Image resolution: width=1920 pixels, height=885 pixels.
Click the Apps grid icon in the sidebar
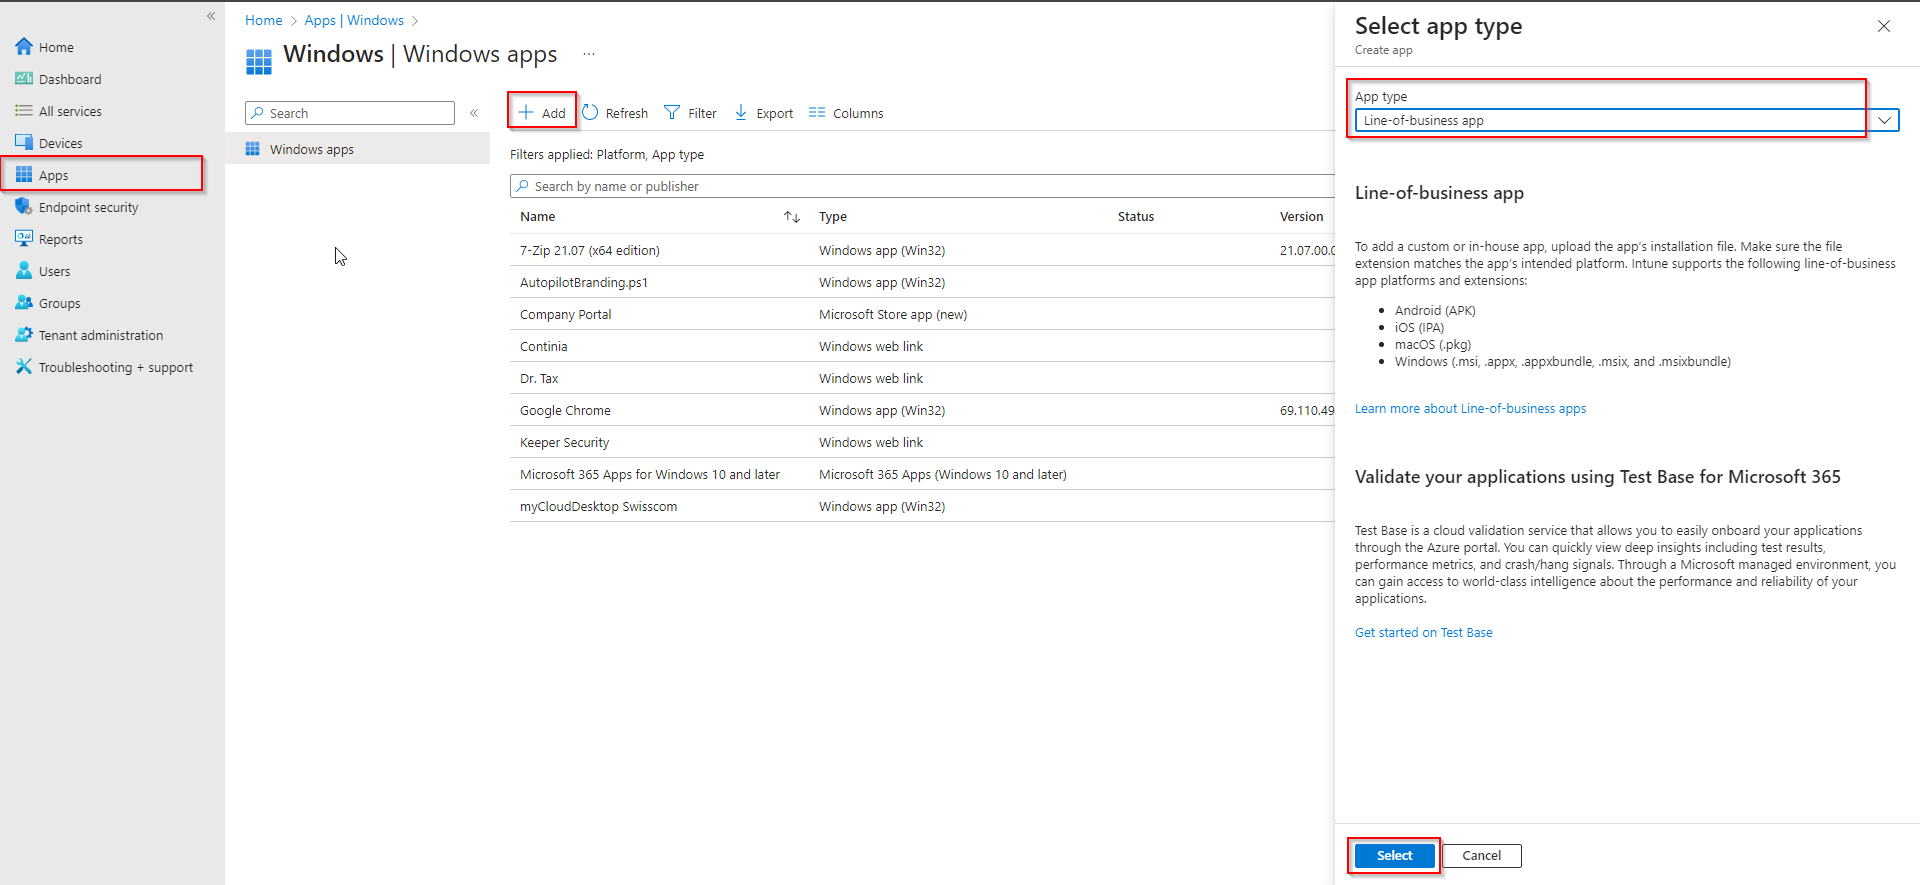click(x=24, y=175)
